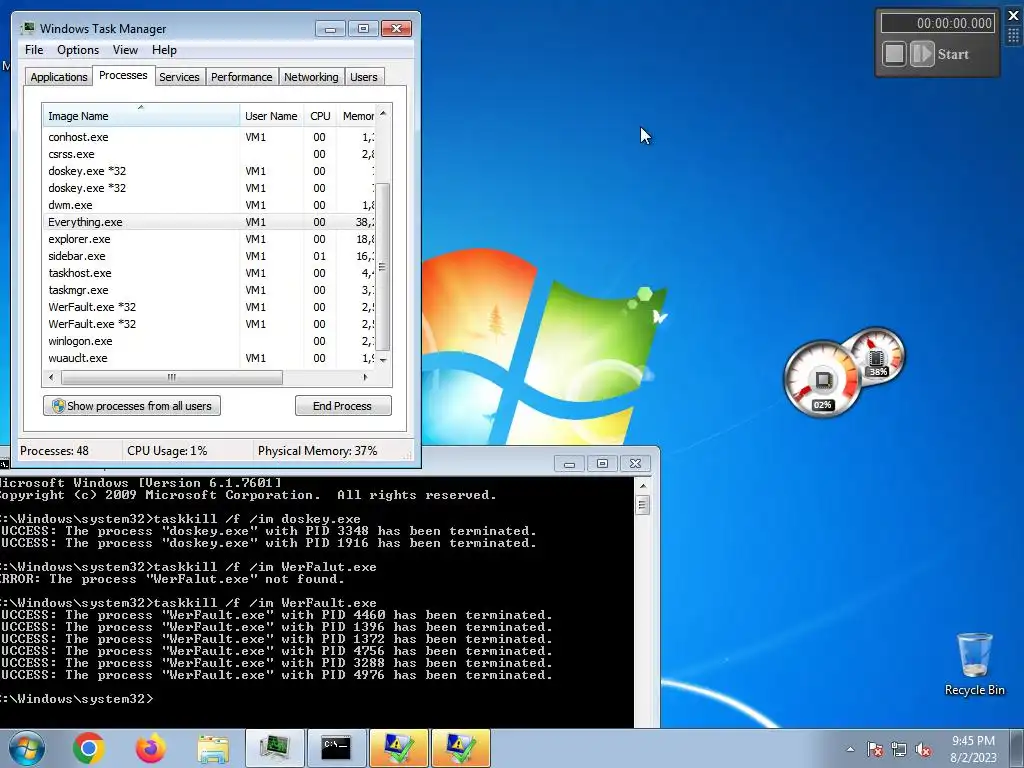1024x768 pixels.
Task: Open the Help menu in Task Manager
Action: (x=164, y=50)
